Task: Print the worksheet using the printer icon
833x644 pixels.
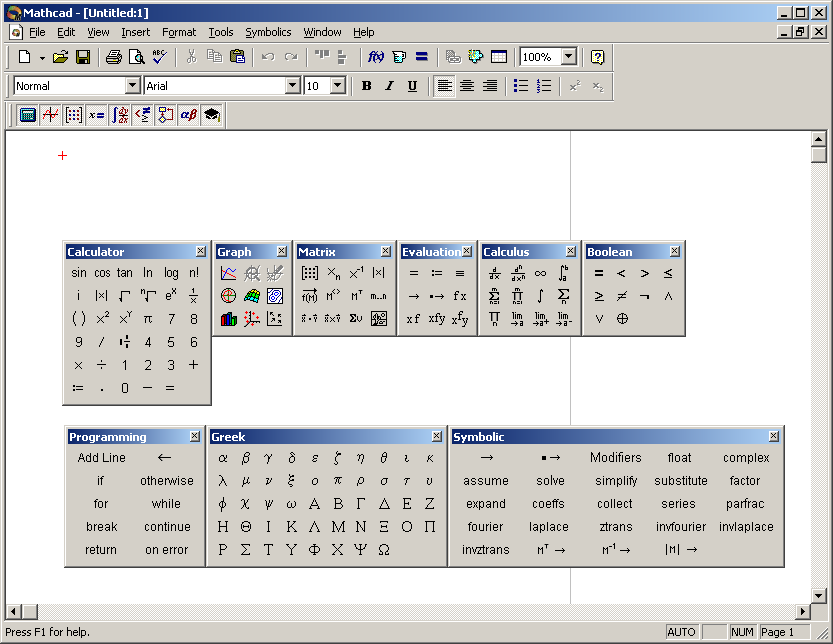Action: pyautogui.click(x=114, y=57)
